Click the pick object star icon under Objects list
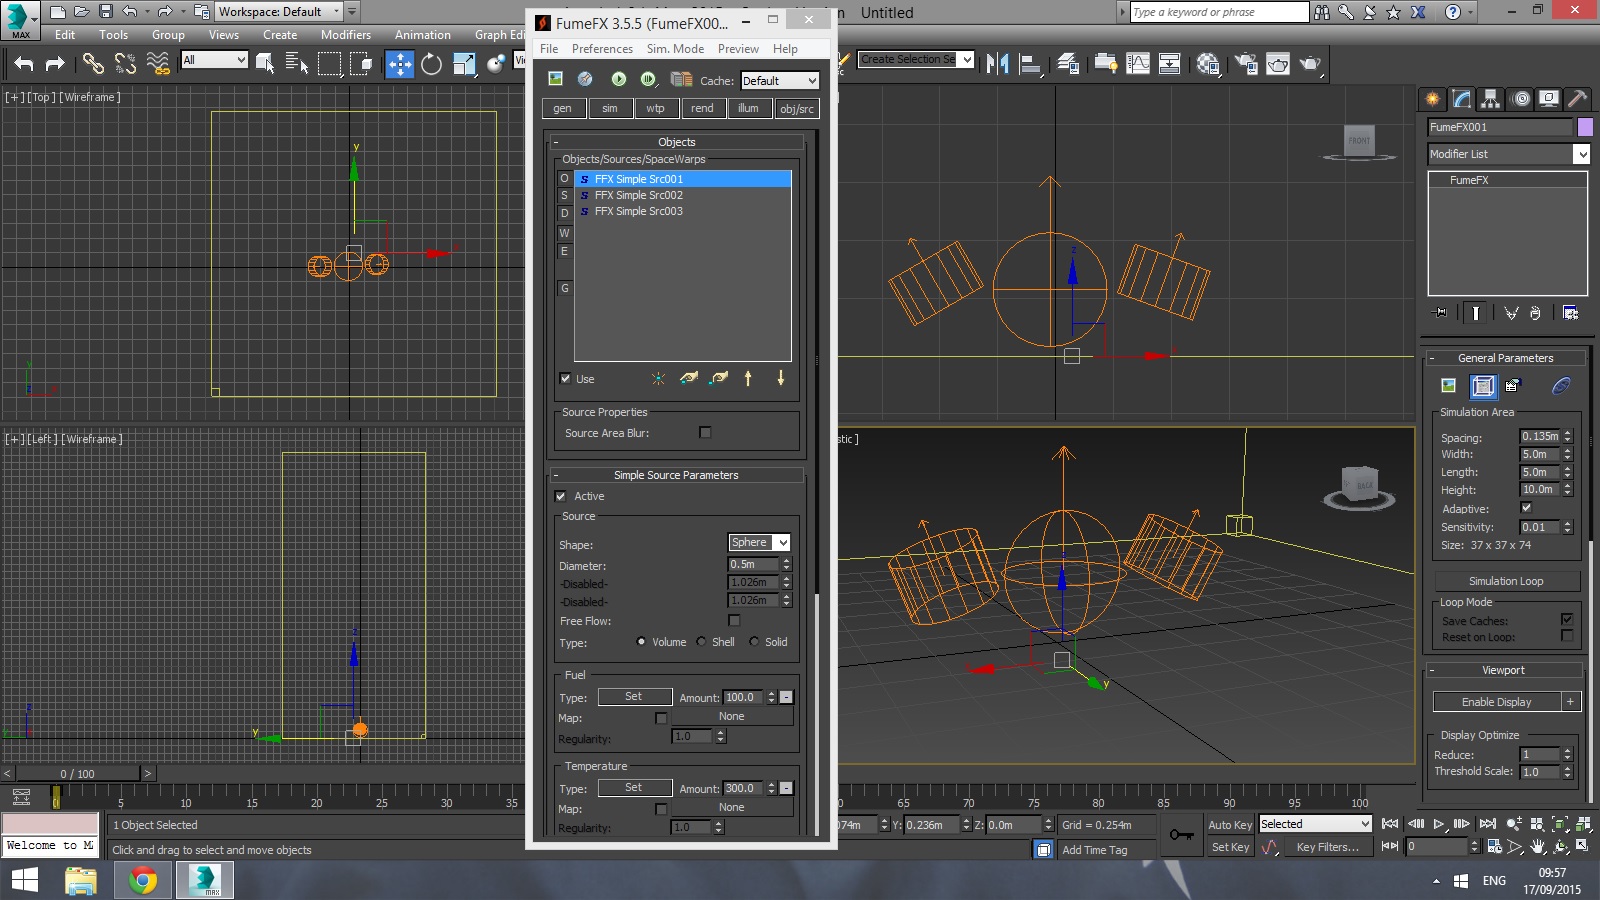1600x900 pixels. (658, 378)
